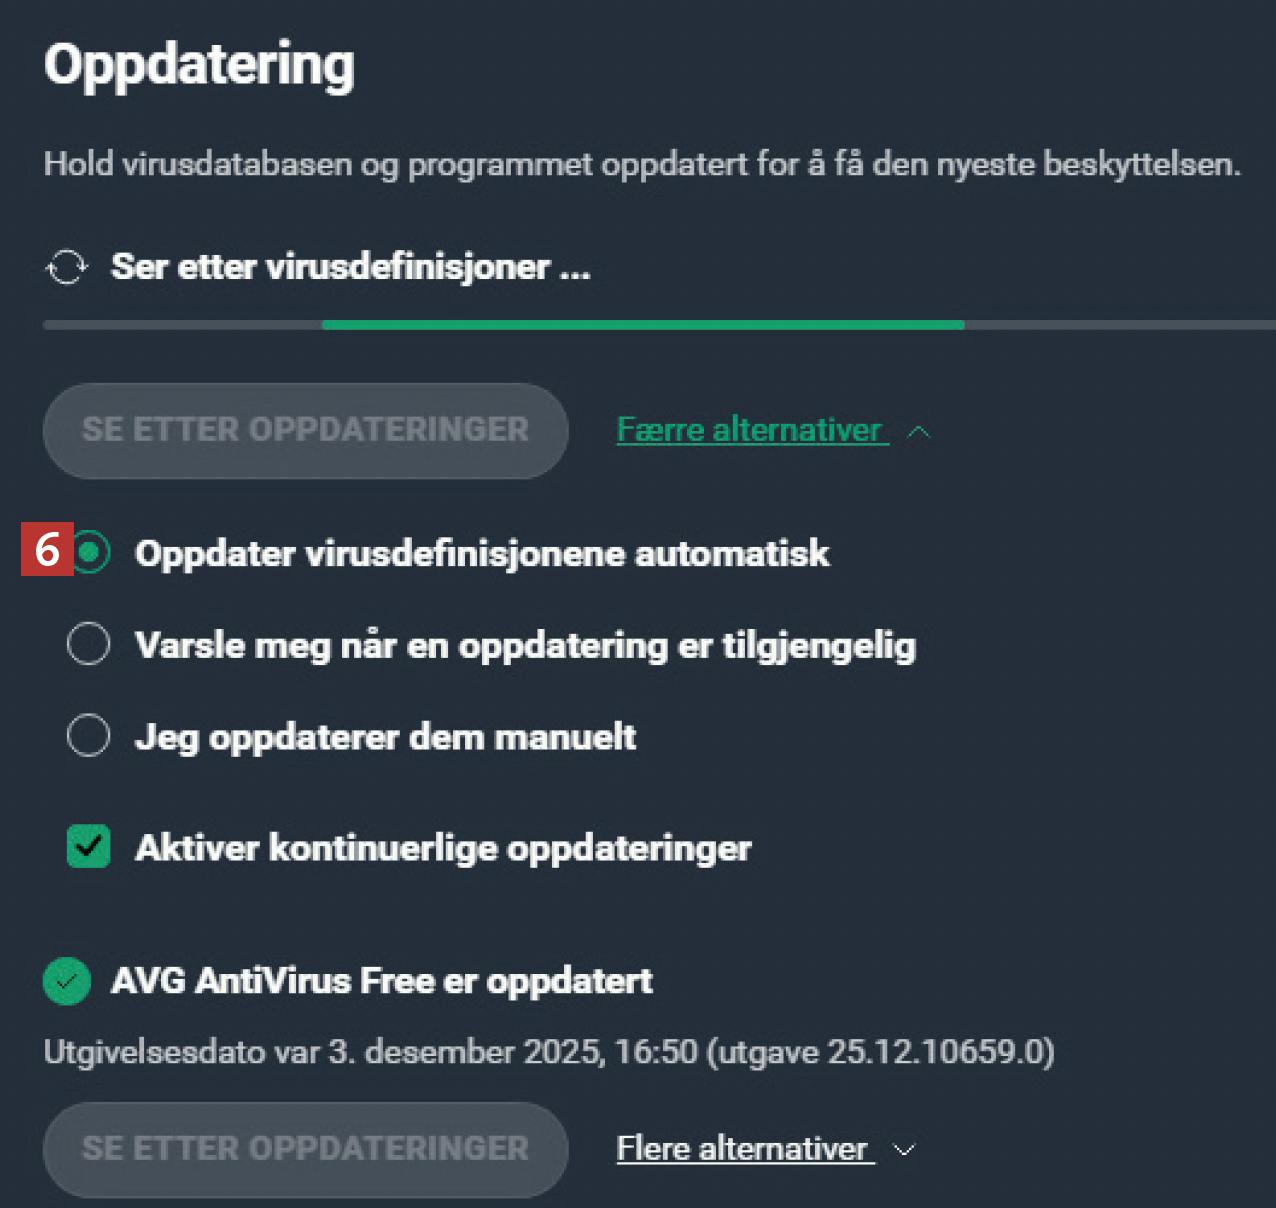Click the AVG AntiVirus Free er oppdatert text
Viewport: 1276px width, 1208px height.
[x=382, y=981]
